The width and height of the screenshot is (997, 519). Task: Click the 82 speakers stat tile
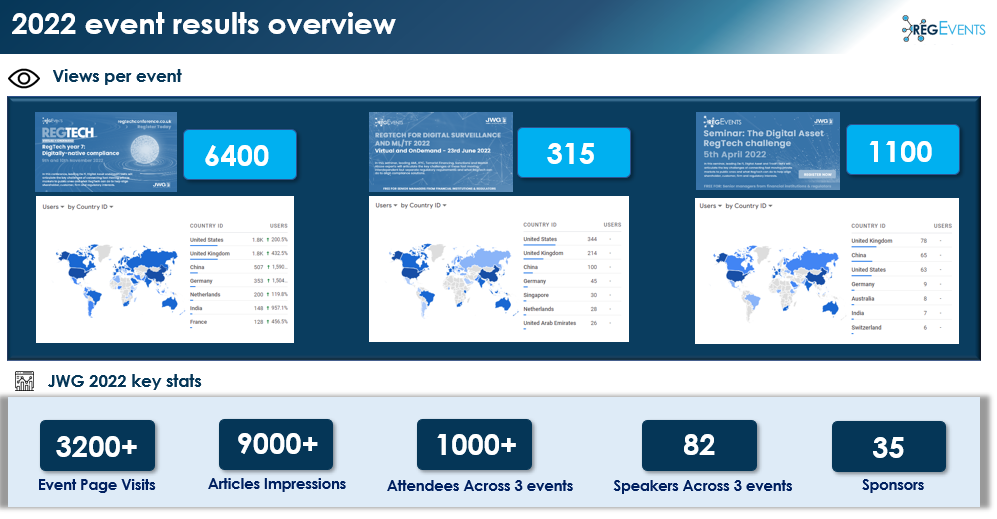click(x=699, y=445)
